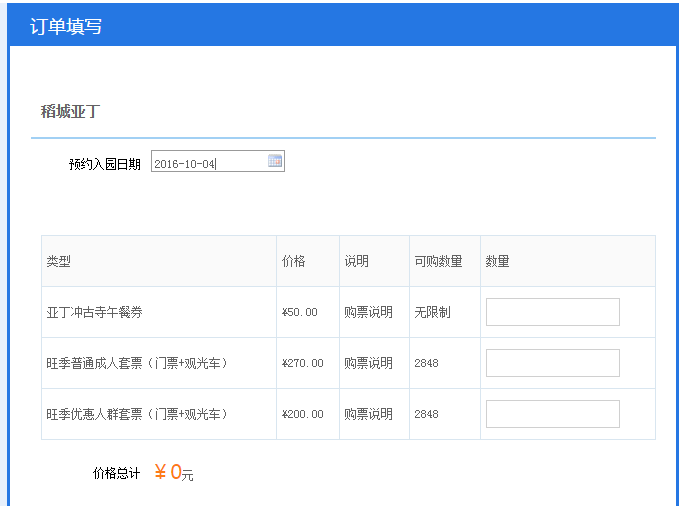The height and width of the screenshot is (506, 687).
Task: Click the 数量 column header
Action: click(497, 262)
